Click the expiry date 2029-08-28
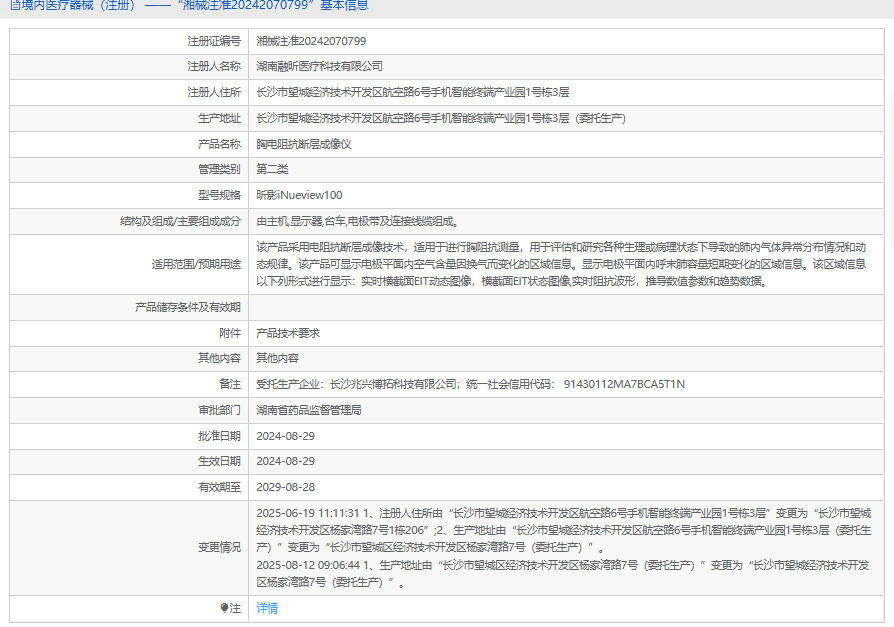 (286, 487)
